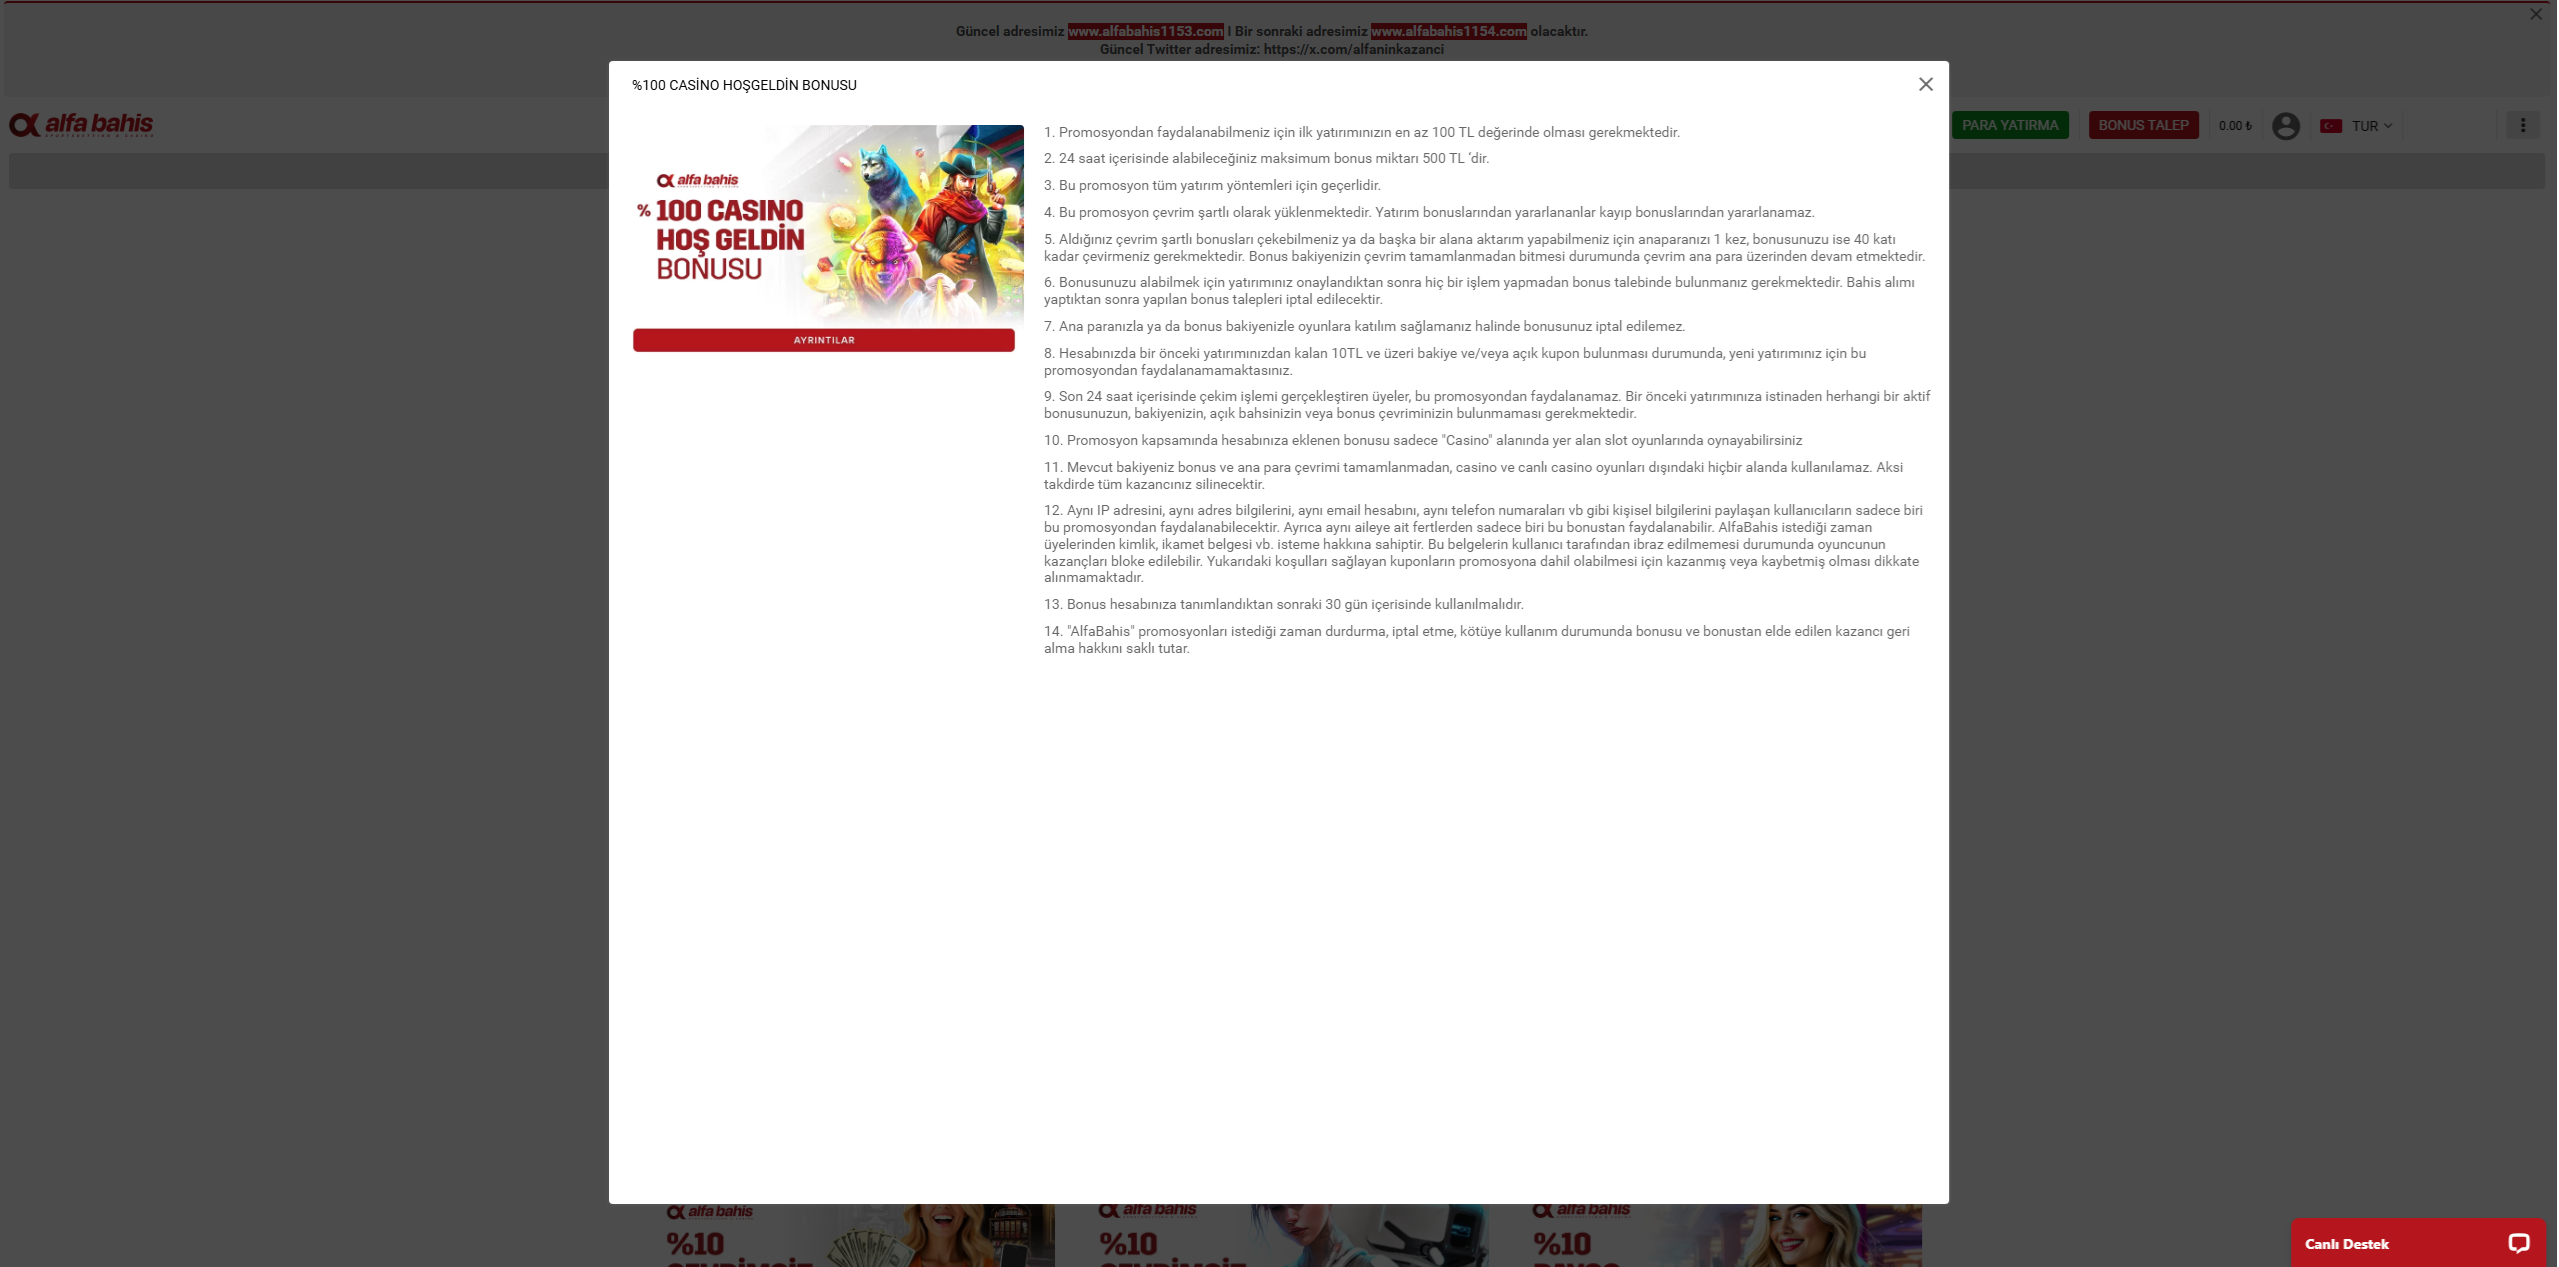Screen dimensions: 2559x1267
Task: Open the Canlı Destek chat bubble icon
Action: tap(2518, 1243)
